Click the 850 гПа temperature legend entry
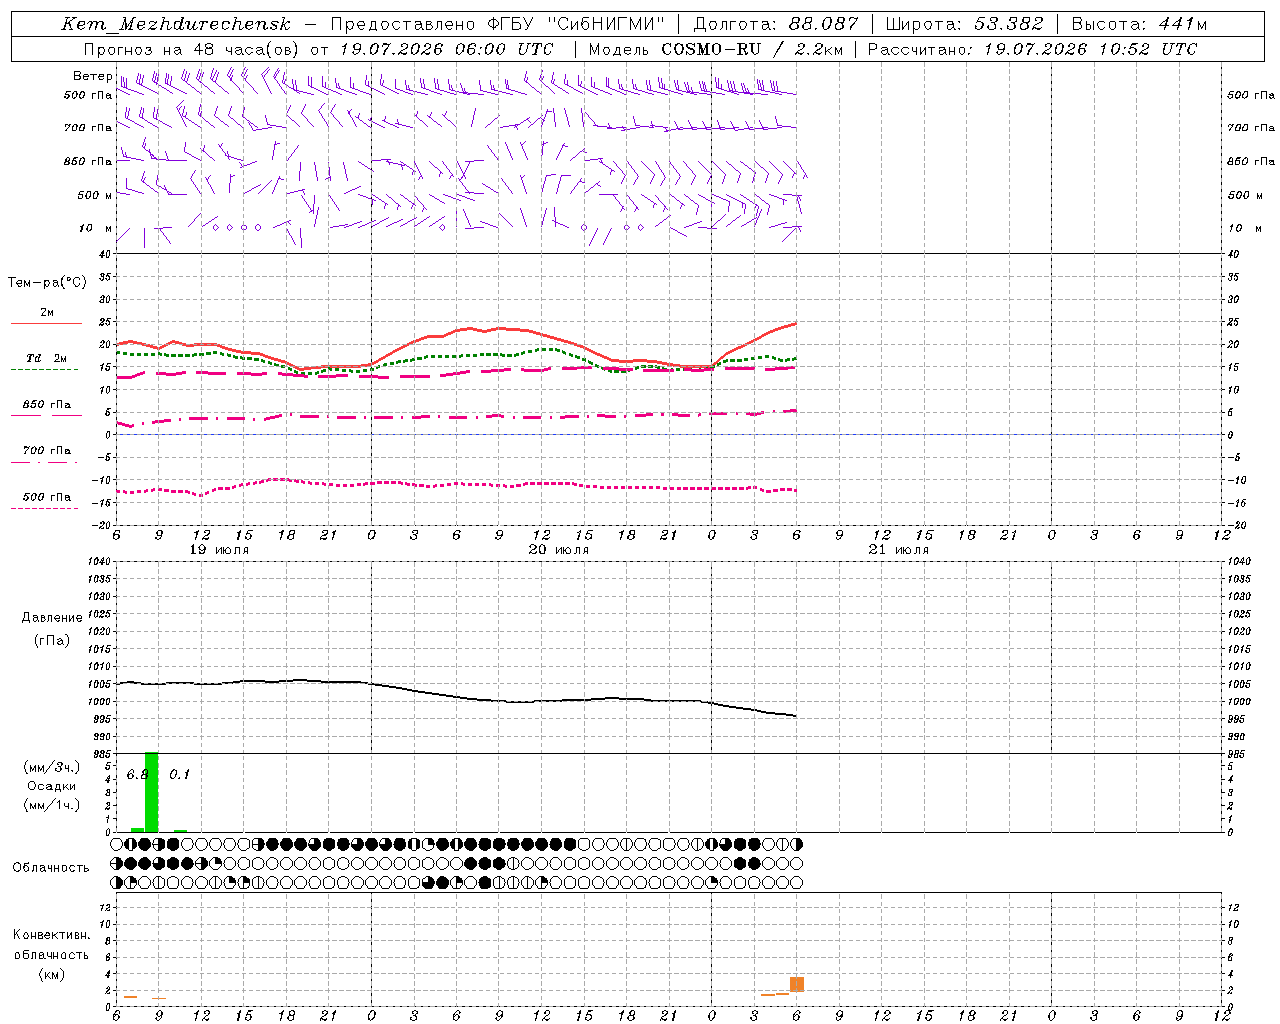The width and height of the screenshot is (1280, 1024). (x=46, y=410)
